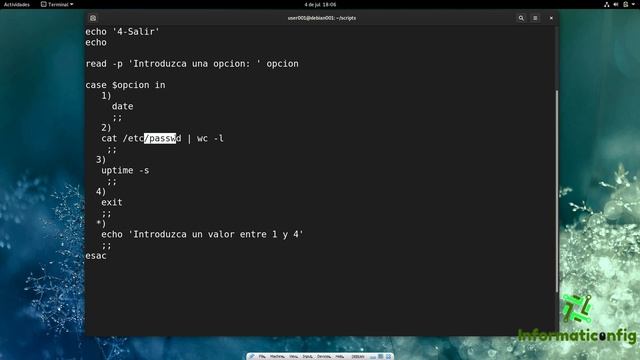
Task: Open Machine menu in VirtualBox mini toolbar
Action: tap(277, 357)
